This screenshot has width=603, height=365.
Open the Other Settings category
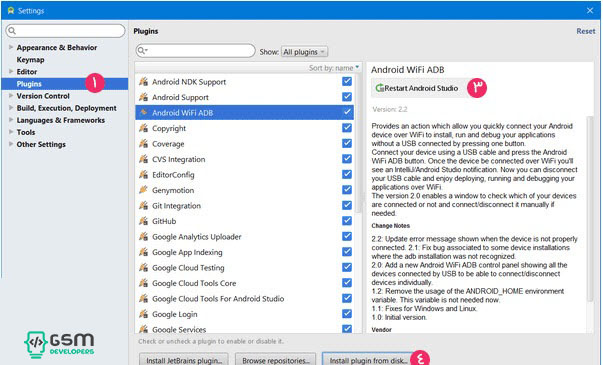(x=41, y=144)
